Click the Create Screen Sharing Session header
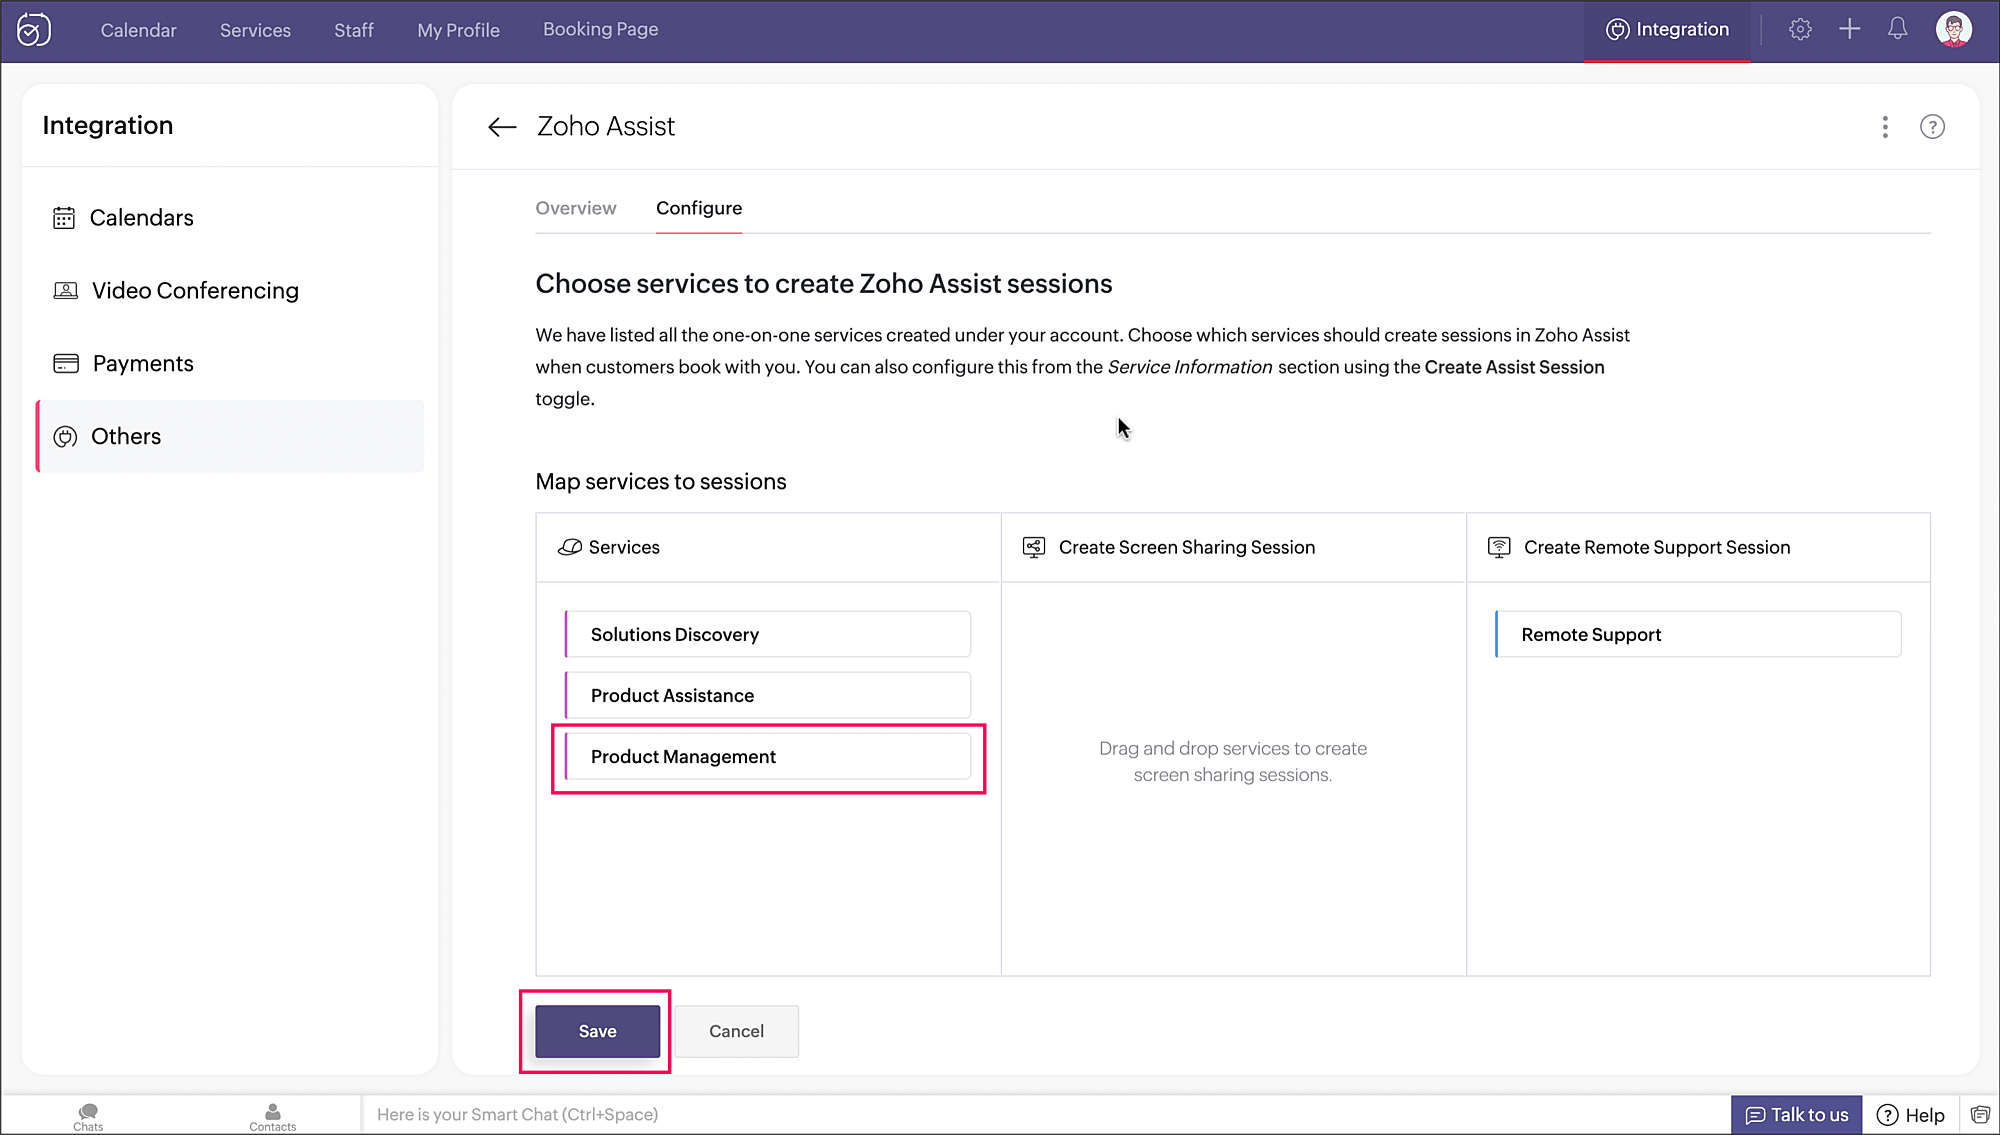2000x1135 pixels. coord(1187,547)
